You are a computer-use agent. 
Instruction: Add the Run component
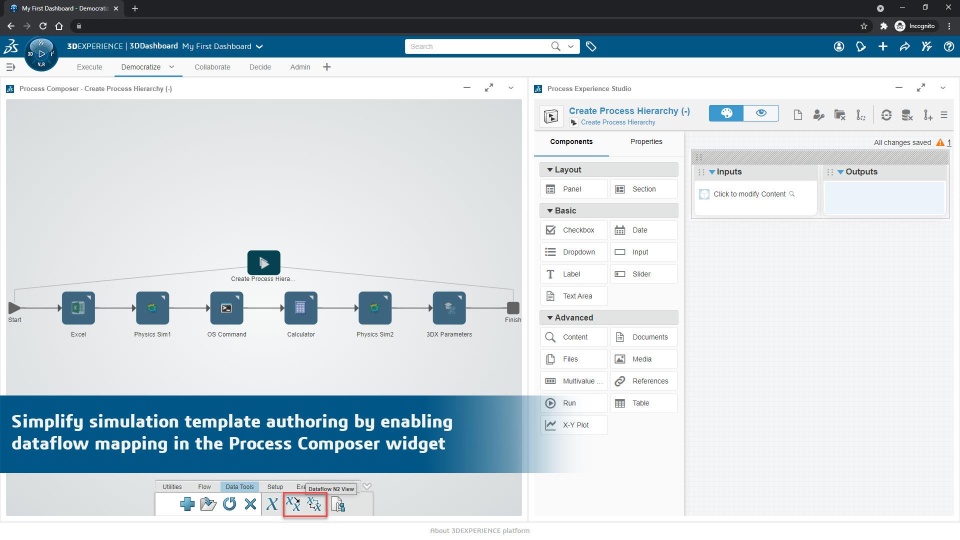[x=574, y=403]
